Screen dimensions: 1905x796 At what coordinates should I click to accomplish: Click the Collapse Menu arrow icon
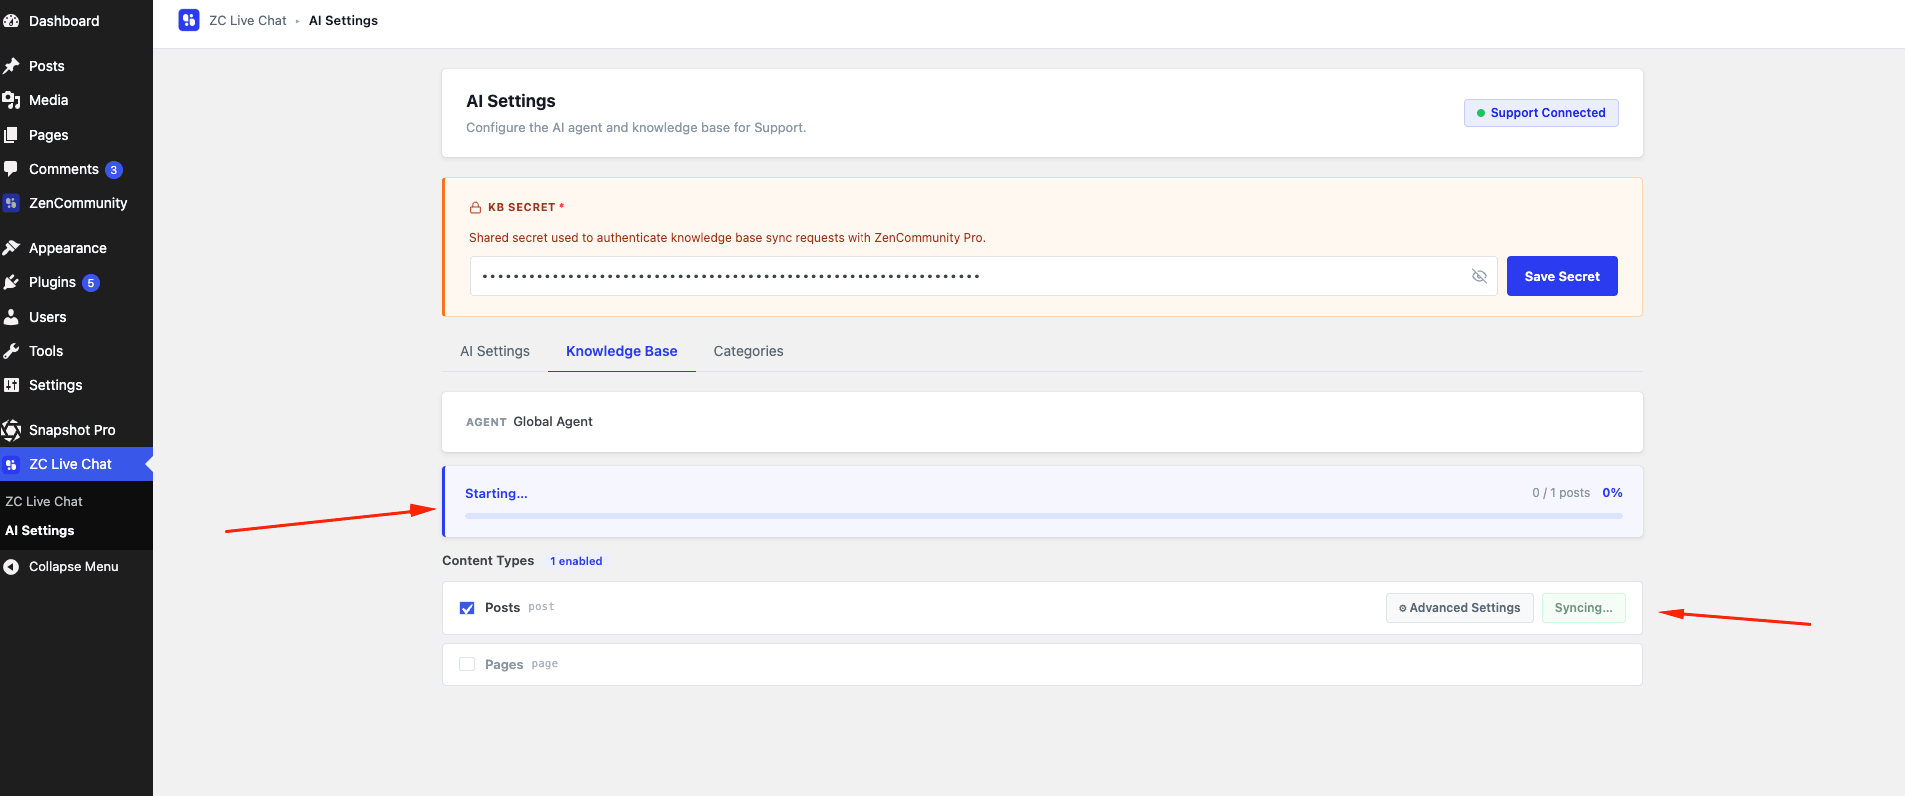click(11, 567)
